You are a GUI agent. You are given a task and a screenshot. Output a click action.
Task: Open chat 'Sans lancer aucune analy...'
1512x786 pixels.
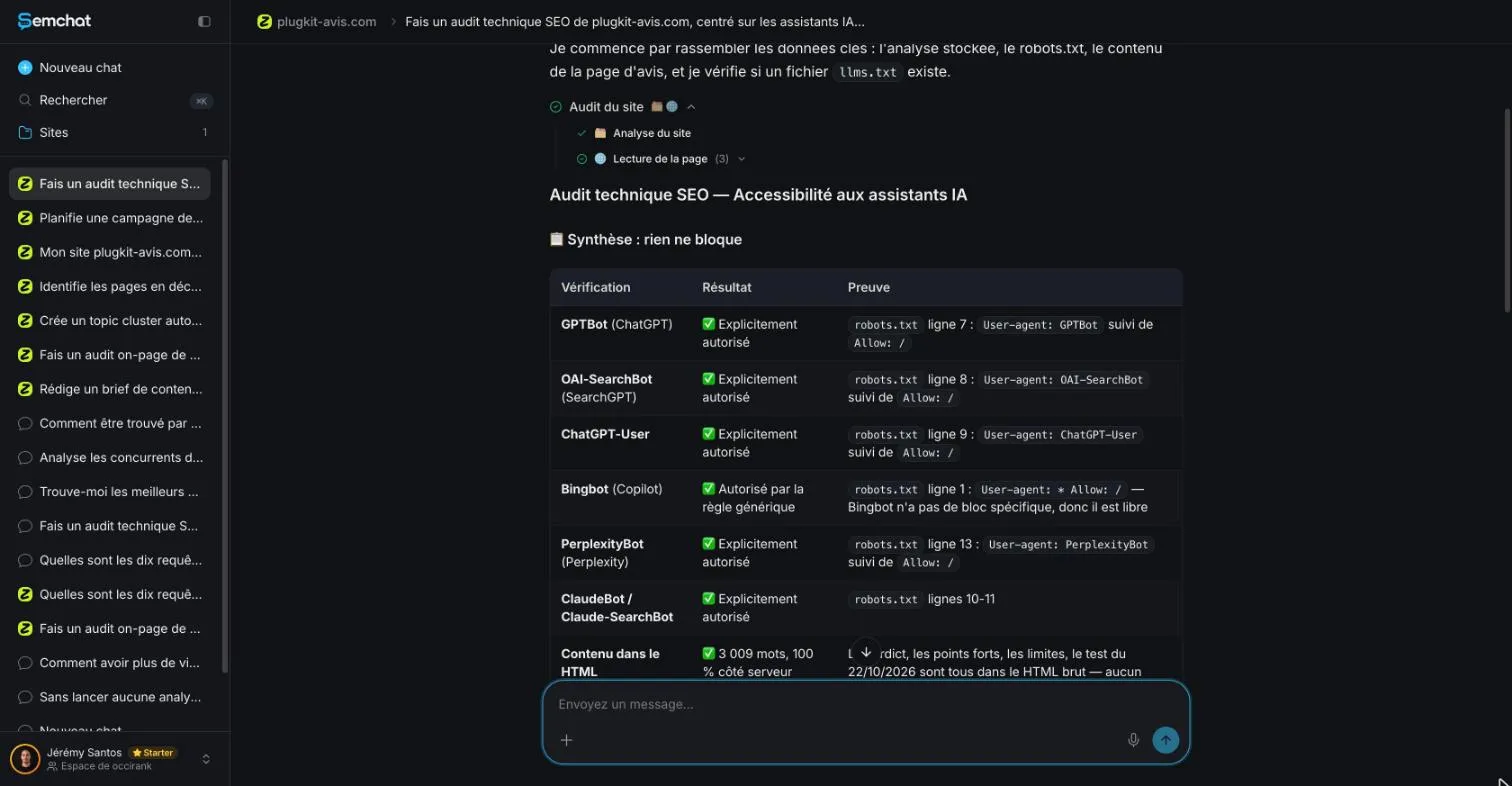(x=110, y=697)
